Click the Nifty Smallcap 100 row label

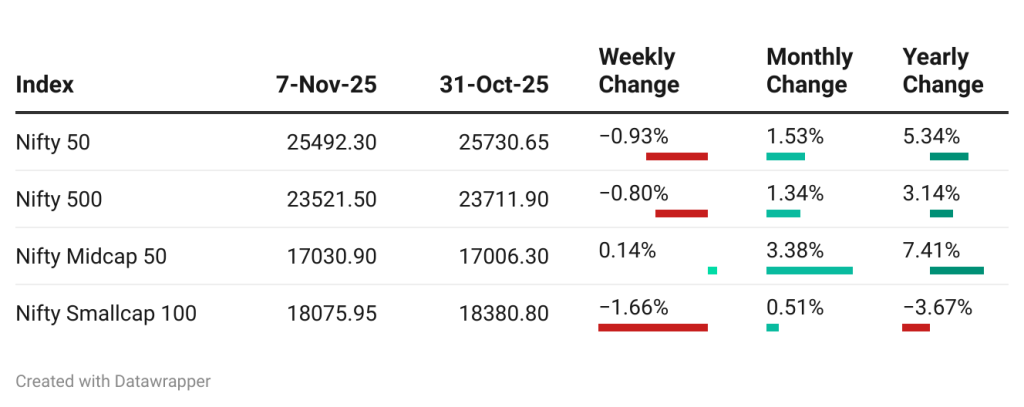(106, 313)
